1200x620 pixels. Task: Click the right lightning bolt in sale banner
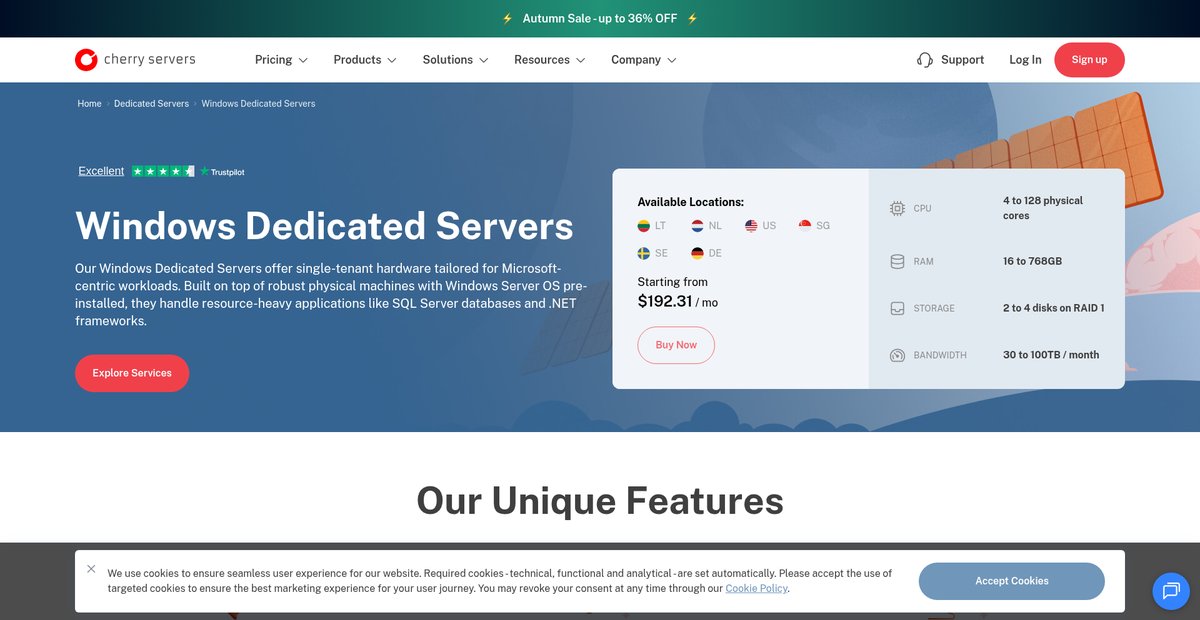pyautogui.click(x=692, y=19)
